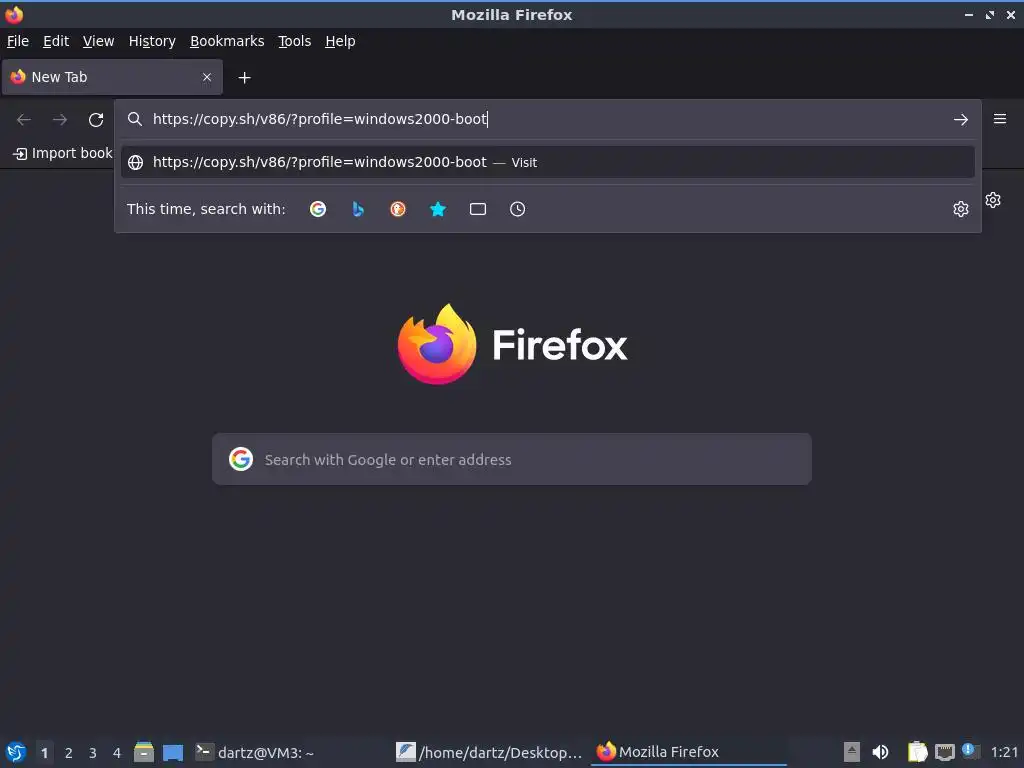Image resolution: width=1024 pixels, height=768 pixels.
Task: Open the Tools menu
Action: click(295, 41)
